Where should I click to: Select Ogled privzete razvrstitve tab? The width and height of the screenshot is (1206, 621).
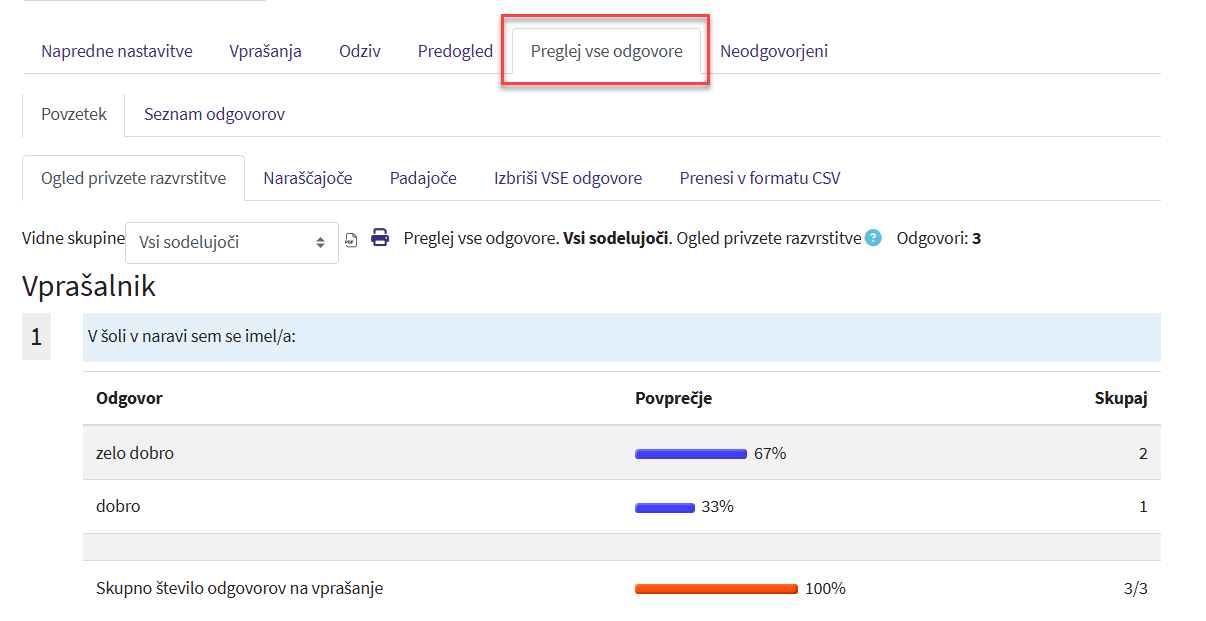(133, 178)
